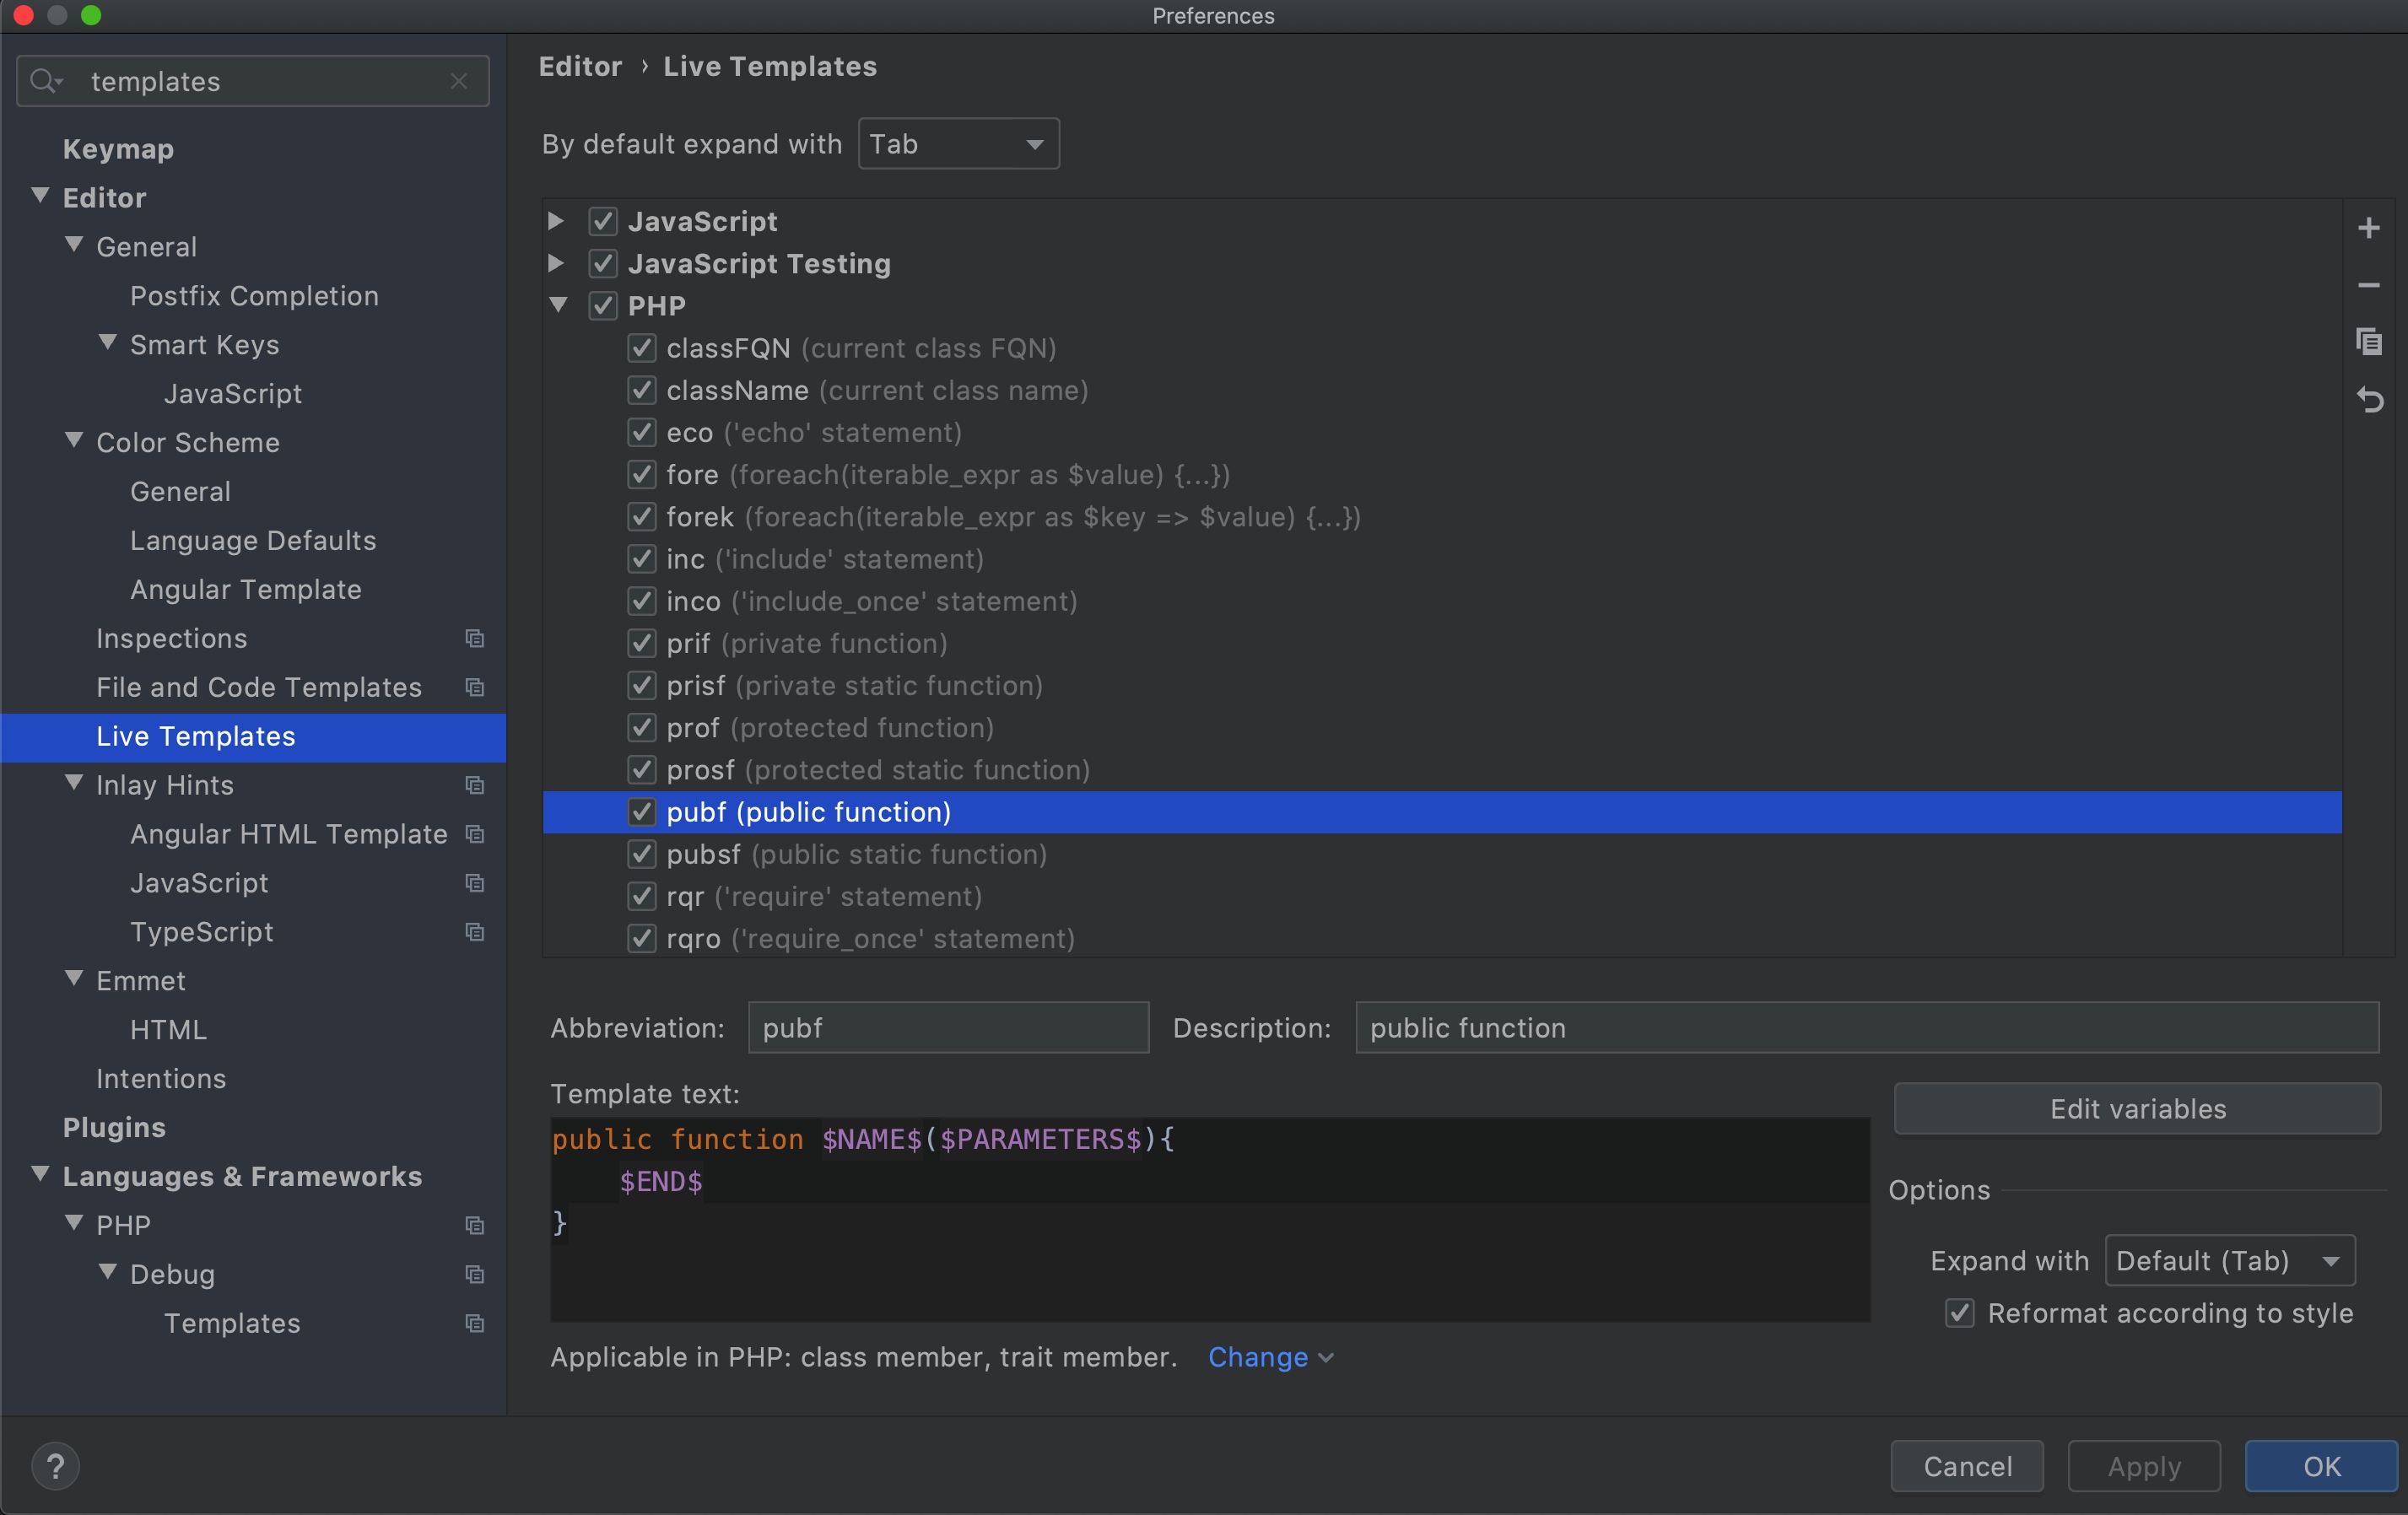Click the Apply button
Viewport: 2408px width, 1515px height.
pyautogui.click(x=2144, y=1466)
